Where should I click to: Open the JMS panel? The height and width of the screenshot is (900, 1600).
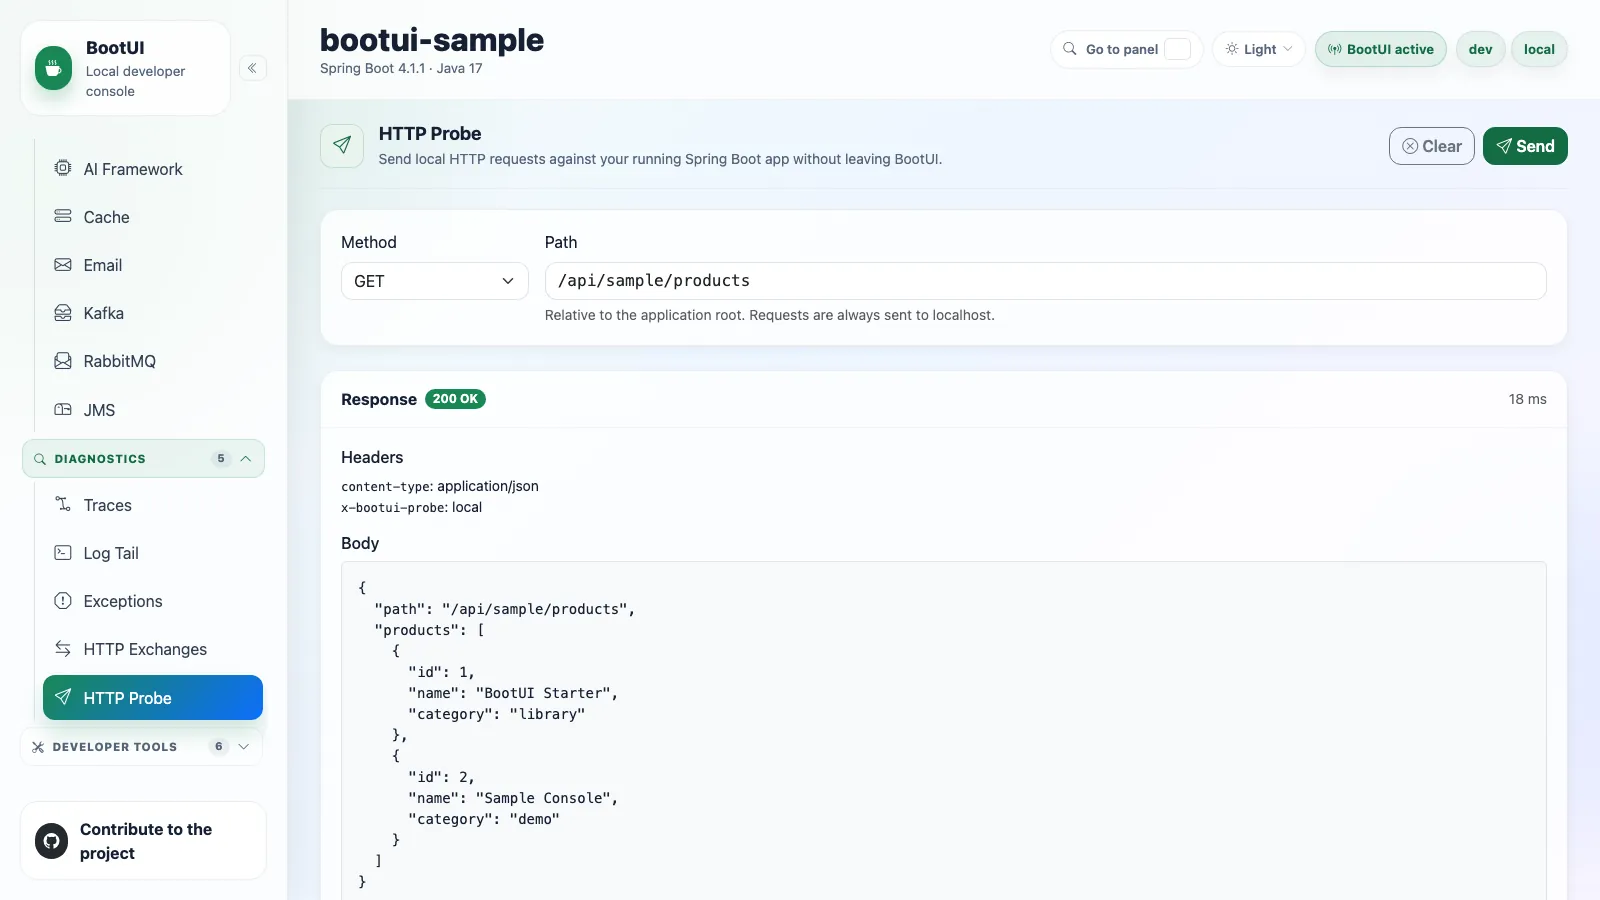pyautogui.click(x=153, y=410)
